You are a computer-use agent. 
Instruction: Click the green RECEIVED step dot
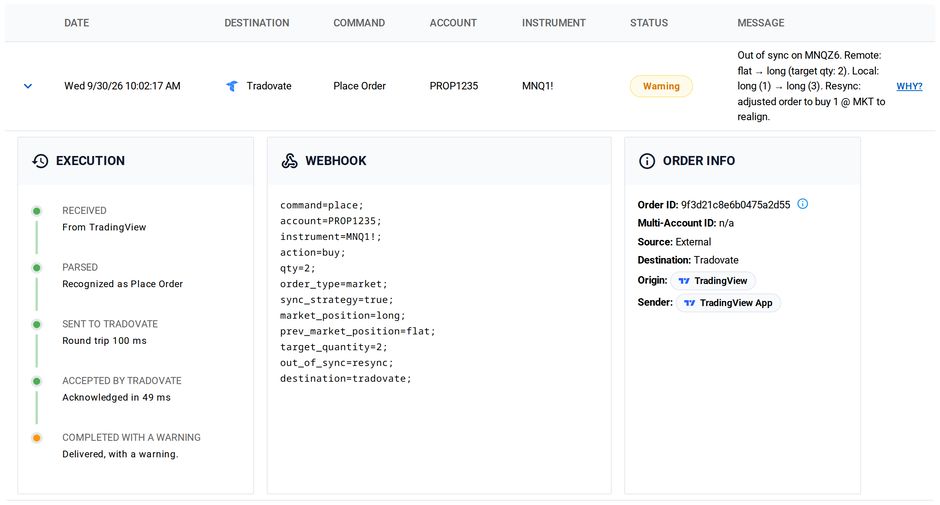tap(37, 211)
